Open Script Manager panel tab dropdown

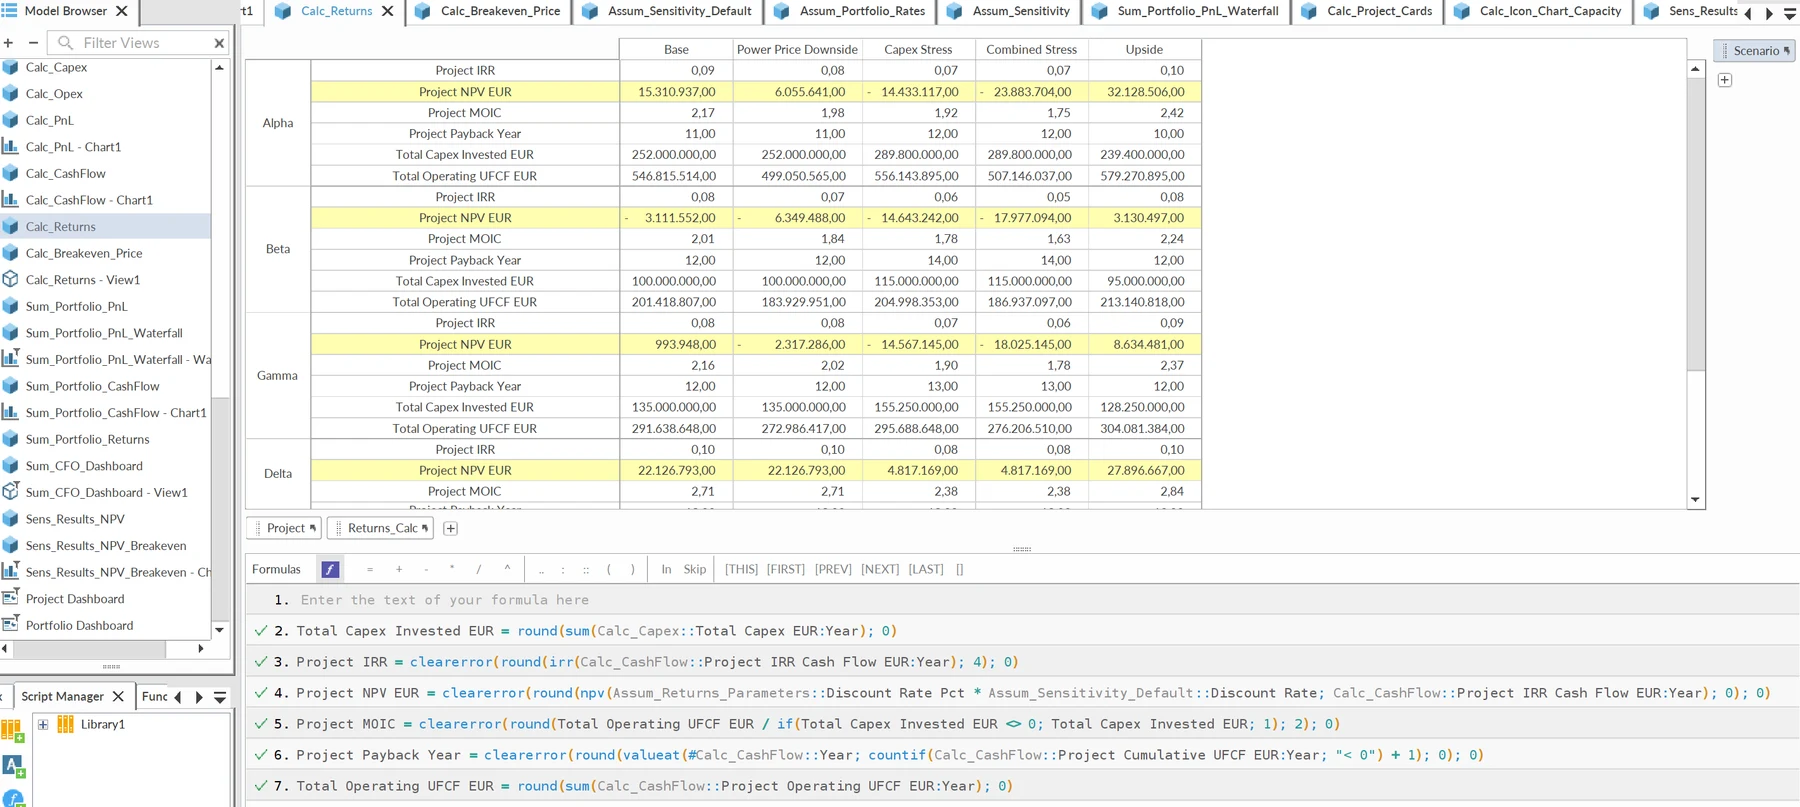point(220,697)
